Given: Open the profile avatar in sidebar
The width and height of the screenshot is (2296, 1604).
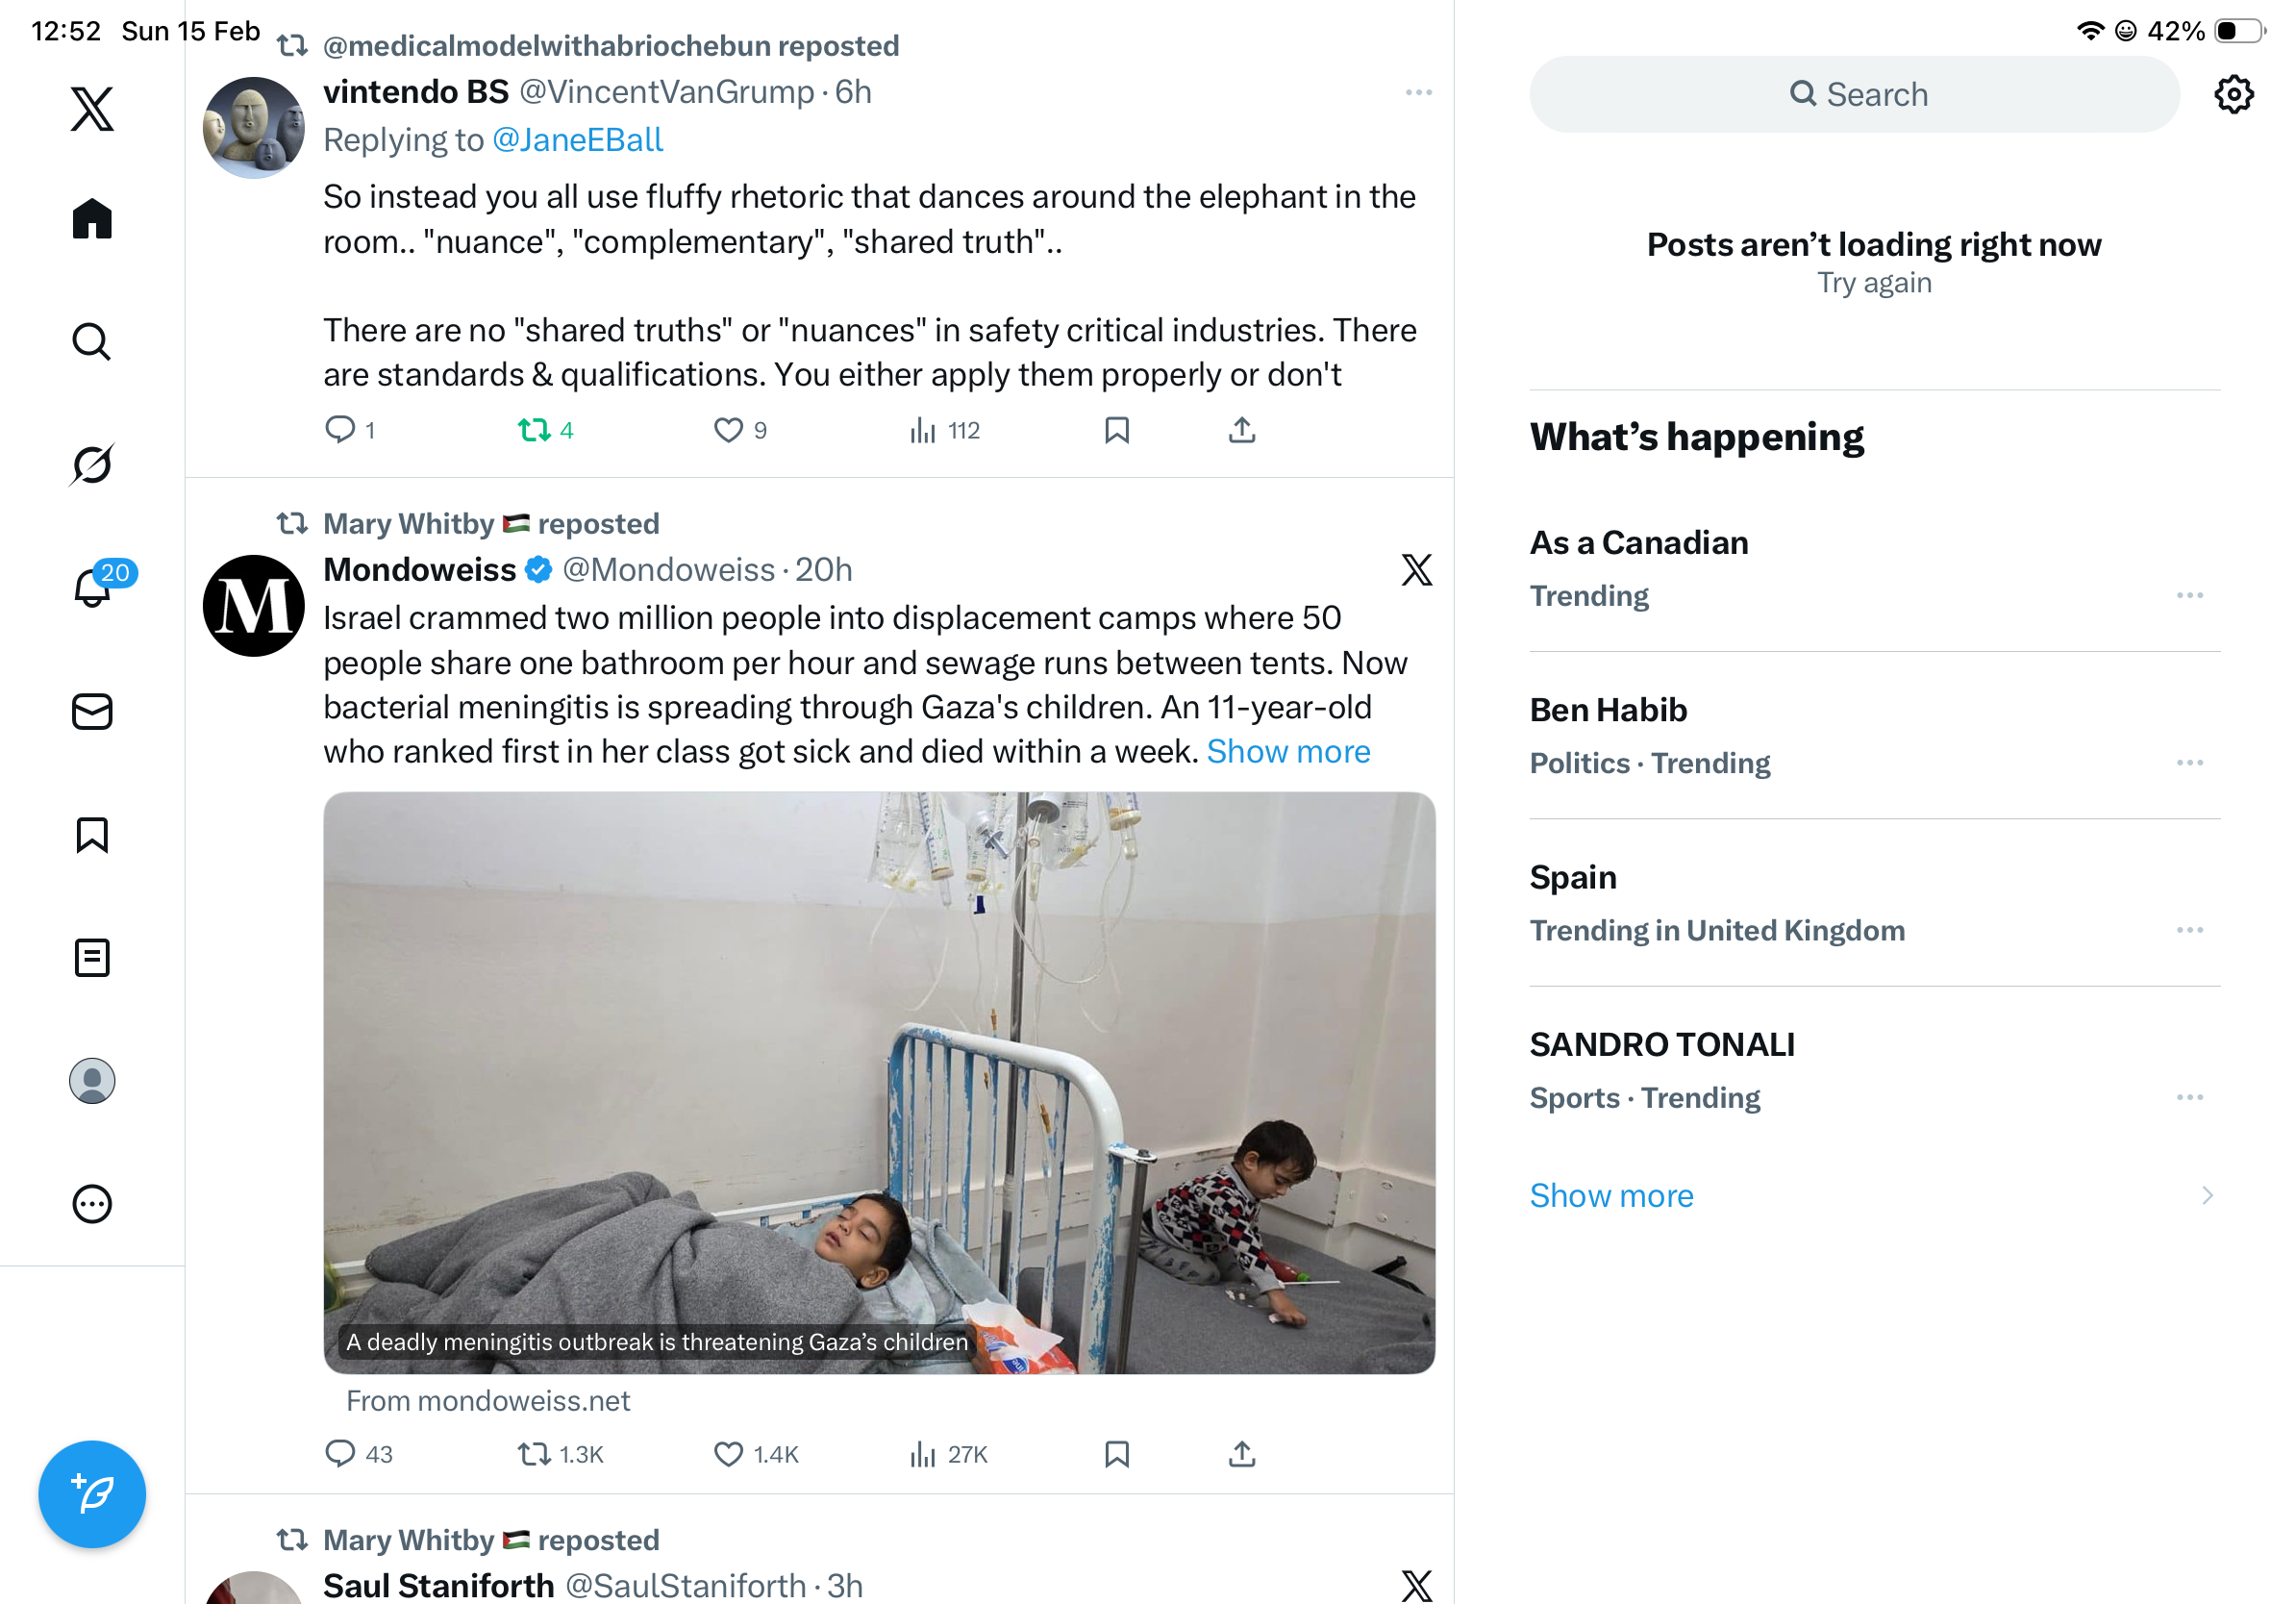Looking at the screenshot, I should point(92,1081).
